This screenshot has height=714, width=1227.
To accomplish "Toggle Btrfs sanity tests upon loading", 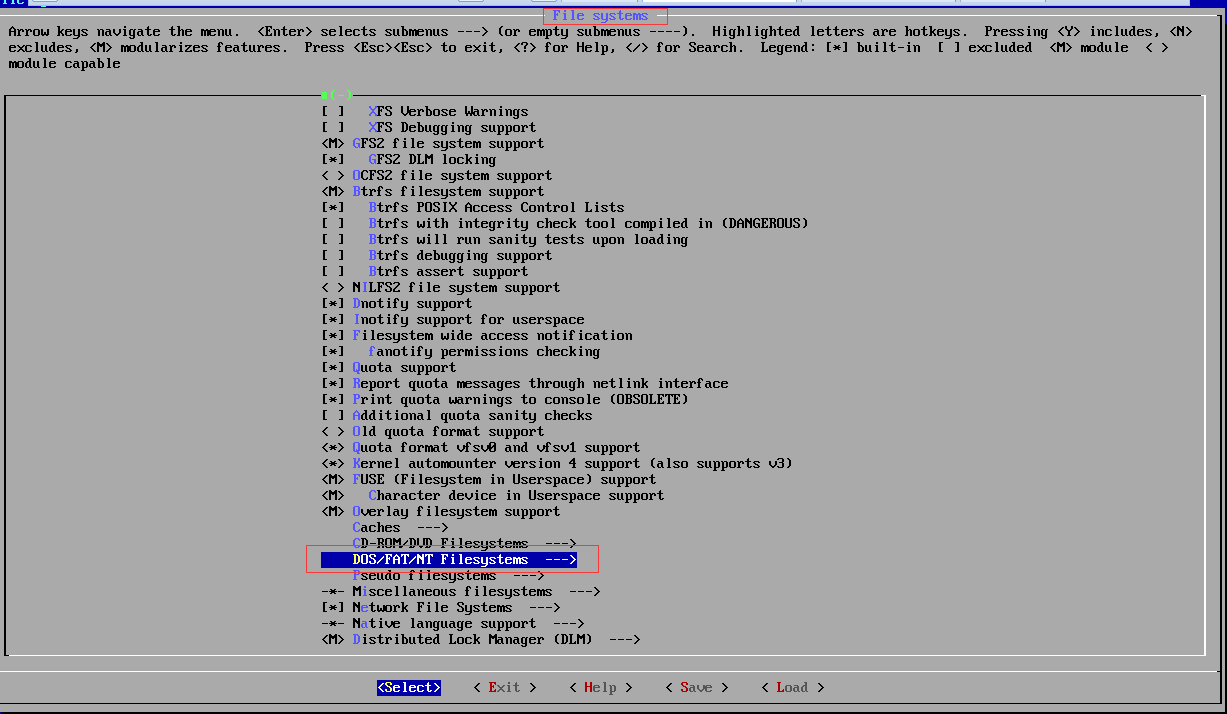I will point(505,239).
